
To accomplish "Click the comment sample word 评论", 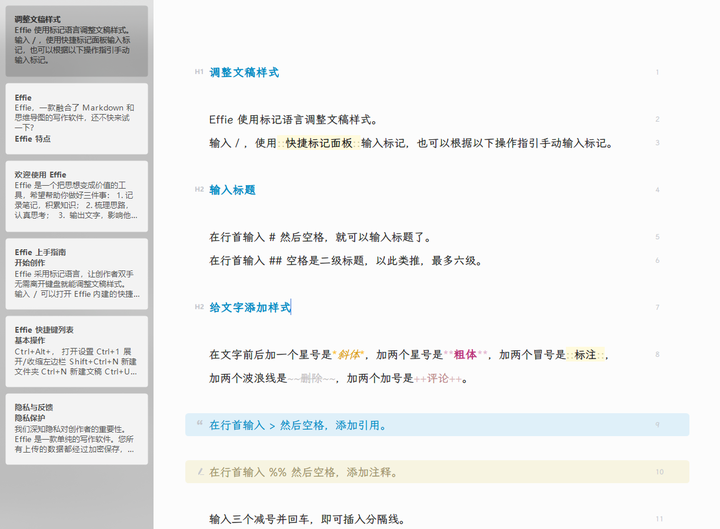I will click(438, 378).
